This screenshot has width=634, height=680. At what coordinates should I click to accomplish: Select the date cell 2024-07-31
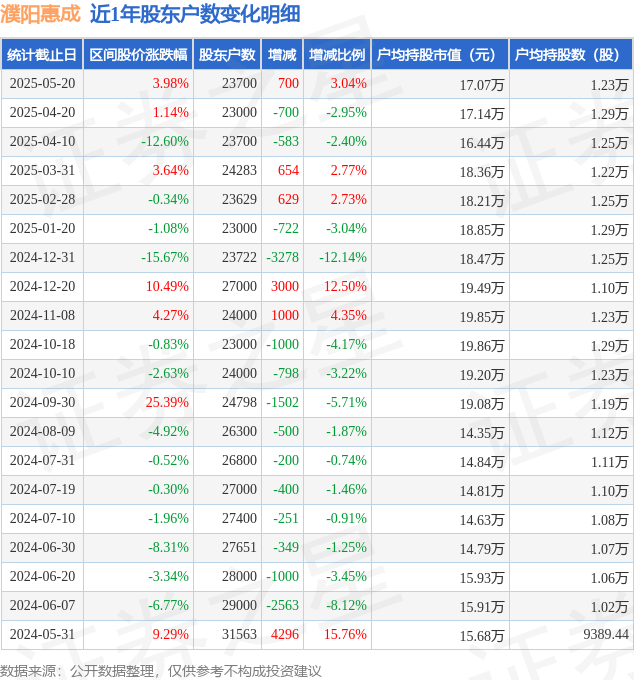click(42, 460)
